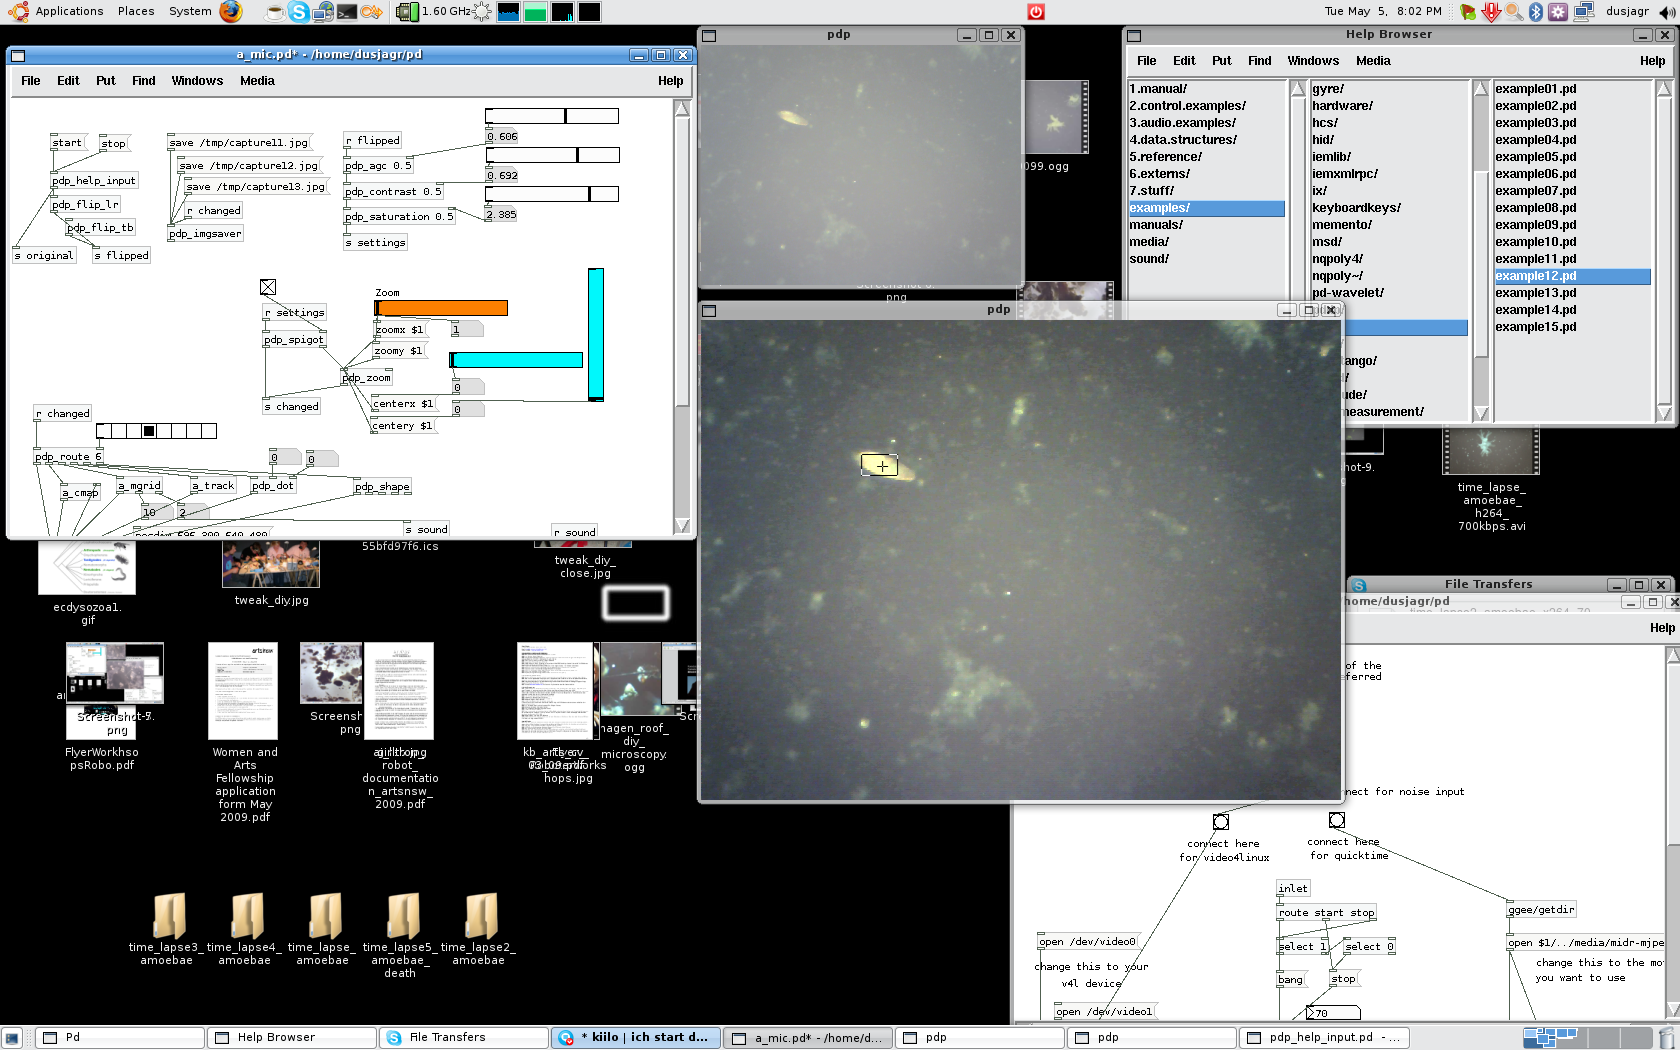Image resolution: width=1680 pixels, height=1050 pixels.
Task: Select 5.reference/ in Help Browser
Action: point(1206,157)
